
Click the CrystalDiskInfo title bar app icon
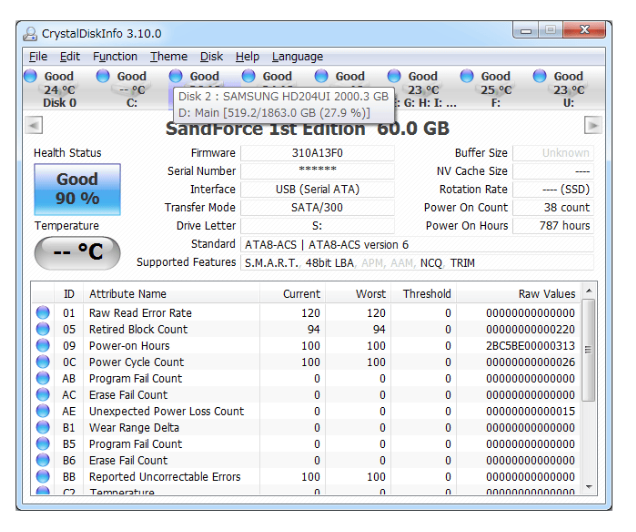pos(30,34)
